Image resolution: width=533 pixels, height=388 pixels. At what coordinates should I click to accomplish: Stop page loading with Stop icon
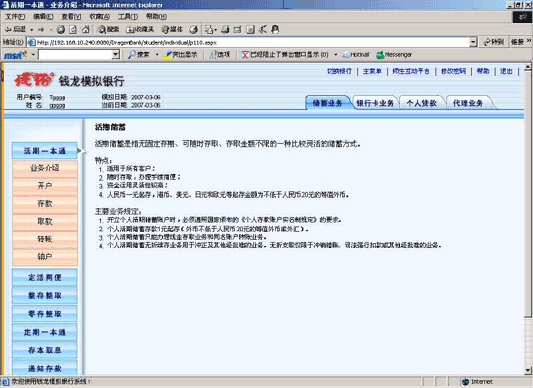[x=61, y=30]
